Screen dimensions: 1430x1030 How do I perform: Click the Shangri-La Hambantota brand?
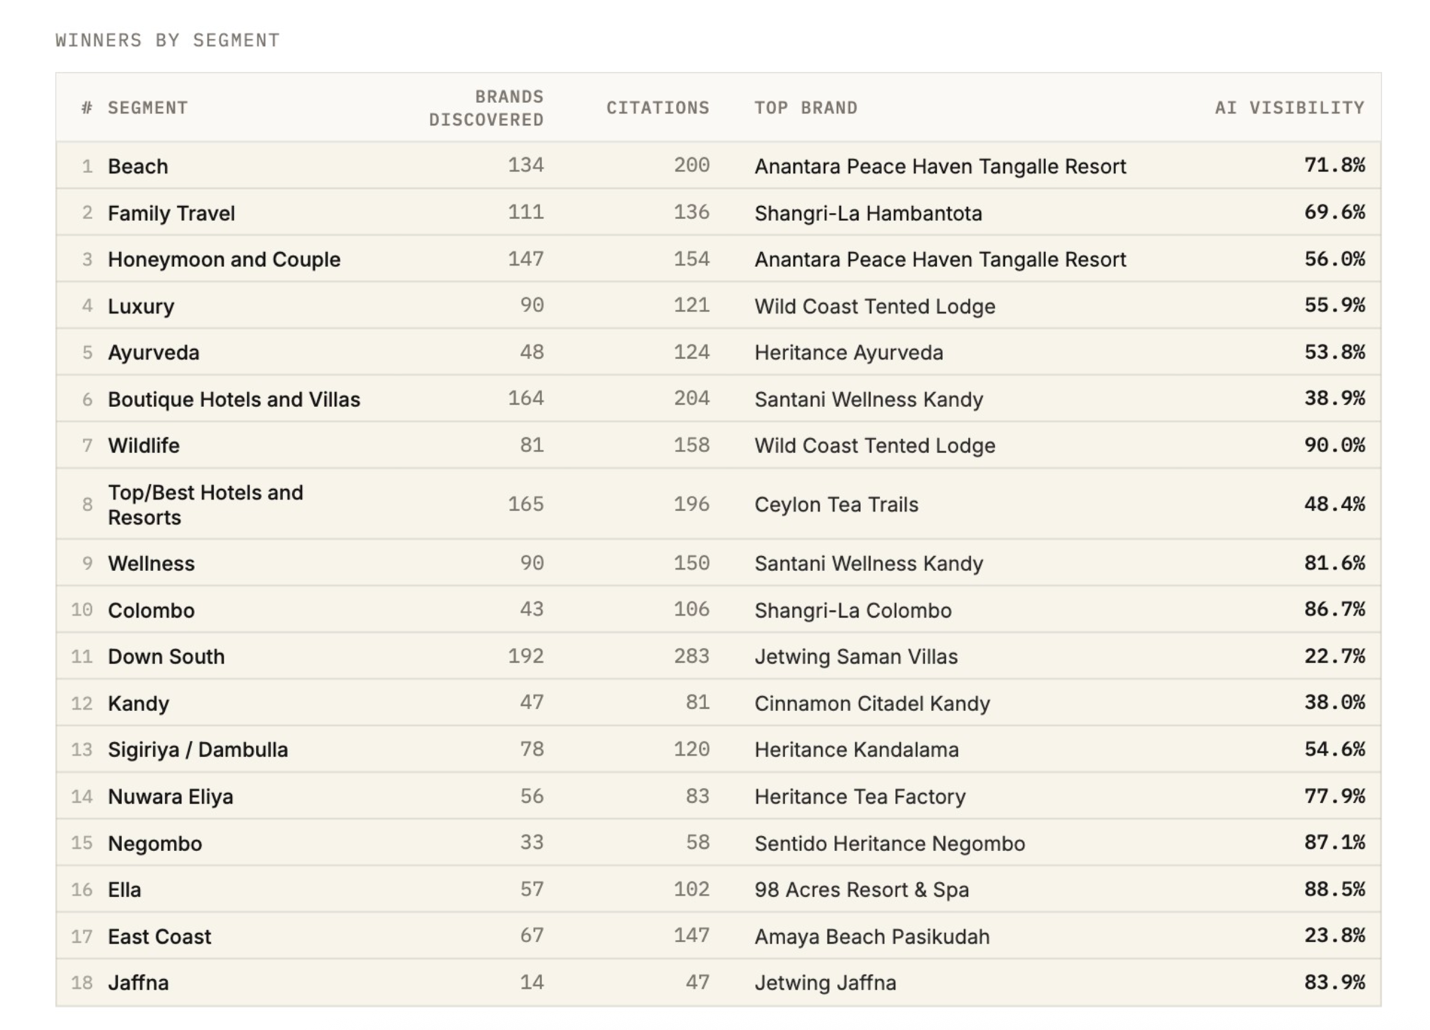coord(868,213)
